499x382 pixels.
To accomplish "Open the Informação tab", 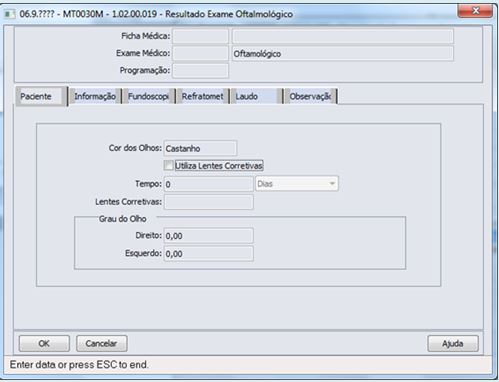I will coord(95,96).
